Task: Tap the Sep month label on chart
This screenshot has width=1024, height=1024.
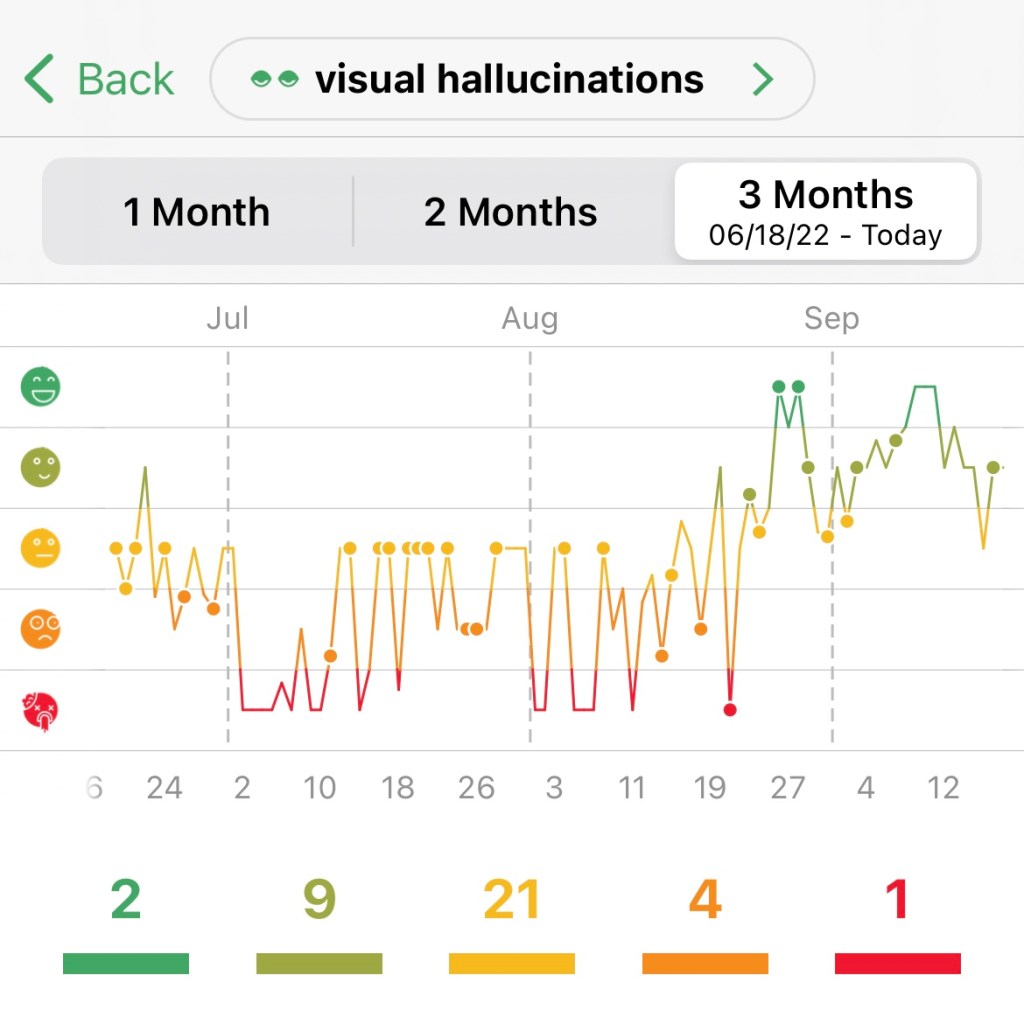Action: [831, 319]
